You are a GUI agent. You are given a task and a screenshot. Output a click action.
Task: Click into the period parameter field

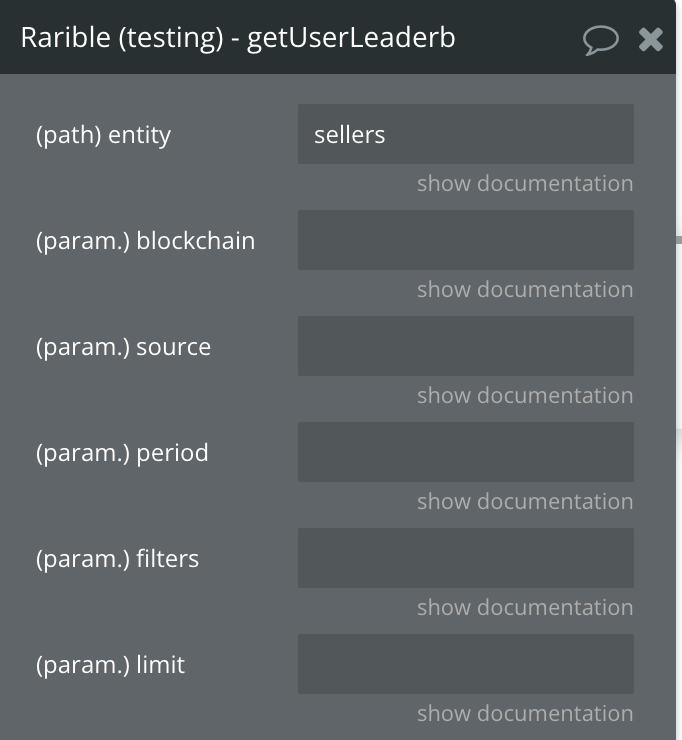coord(465,452)
